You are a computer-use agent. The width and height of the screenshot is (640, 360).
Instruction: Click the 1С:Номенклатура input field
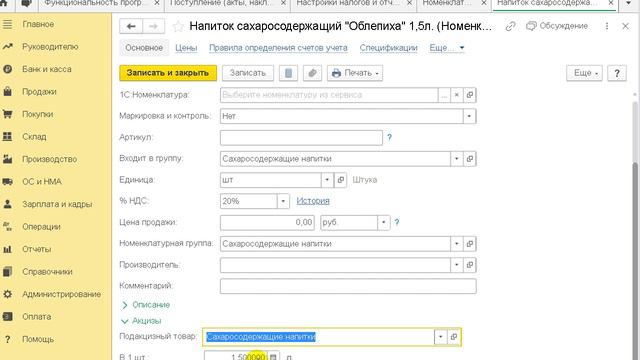click(x=329, y=95)
